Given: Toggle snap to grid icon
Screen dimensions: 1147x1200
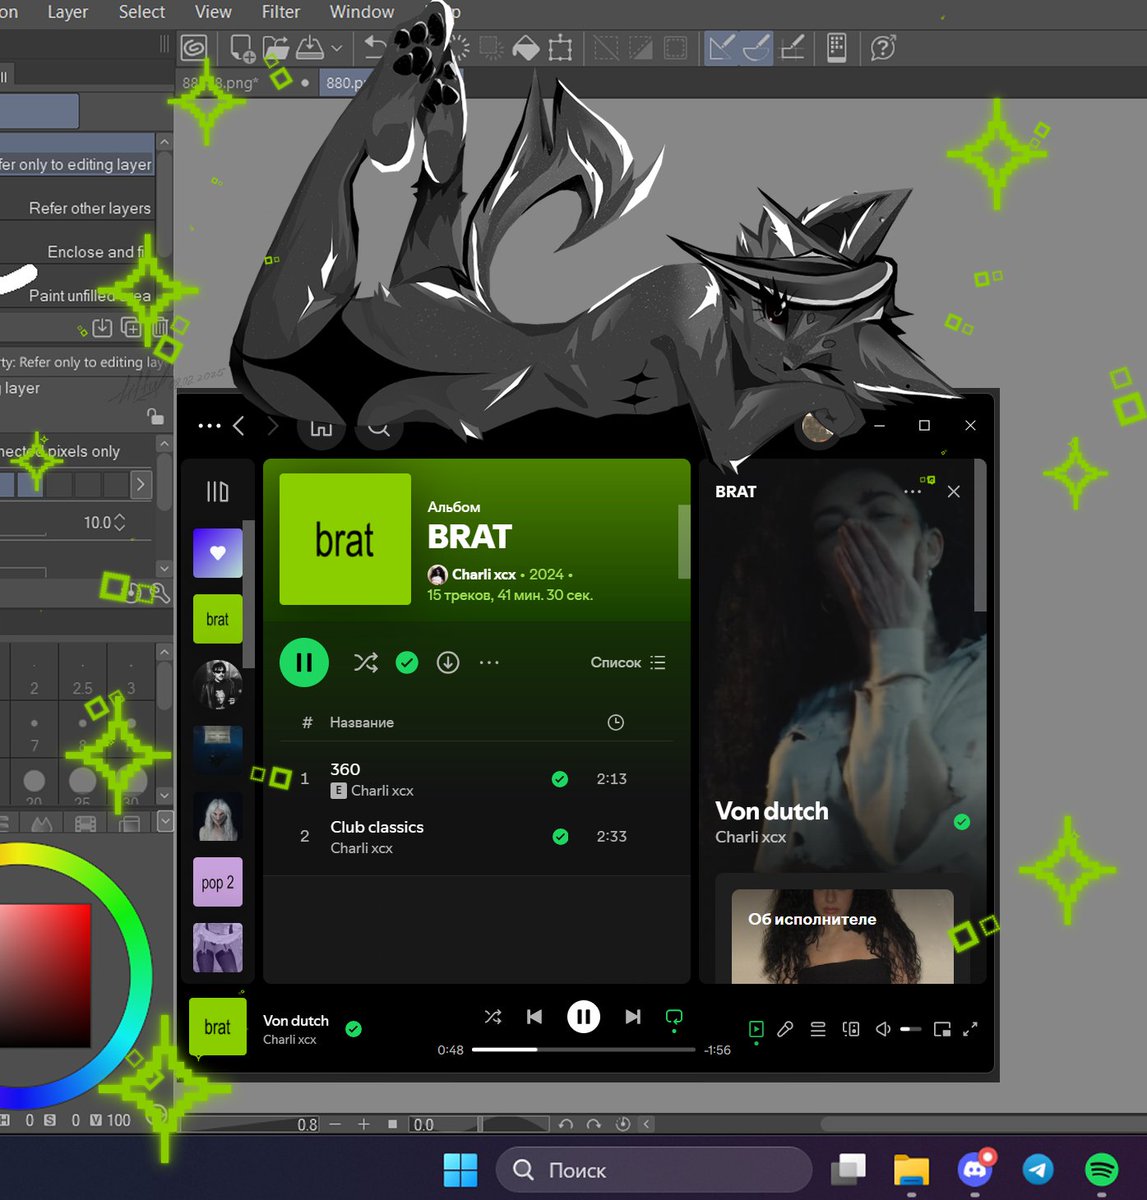Looking at the screenshot, I should [x=793, y=47].
